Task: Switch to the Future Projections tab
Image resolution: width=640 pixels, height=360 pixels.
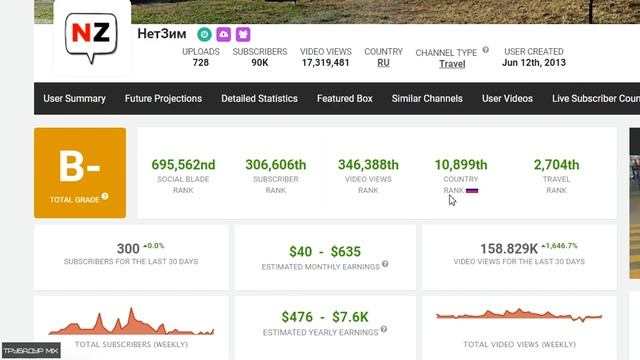Action: (163, 98)
